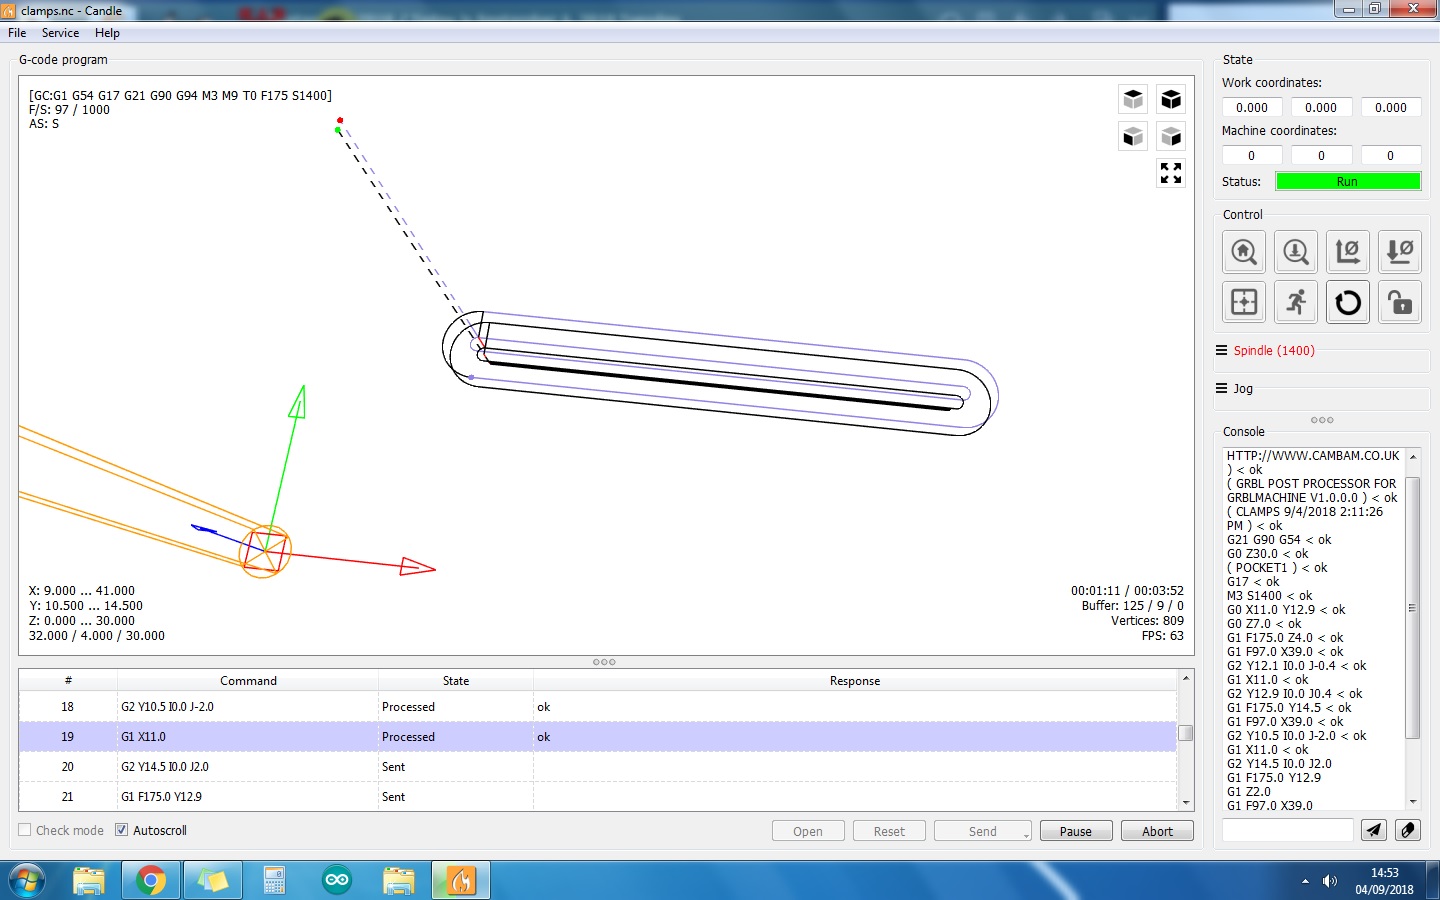Expand the Jog panel

coord(1242,389)
